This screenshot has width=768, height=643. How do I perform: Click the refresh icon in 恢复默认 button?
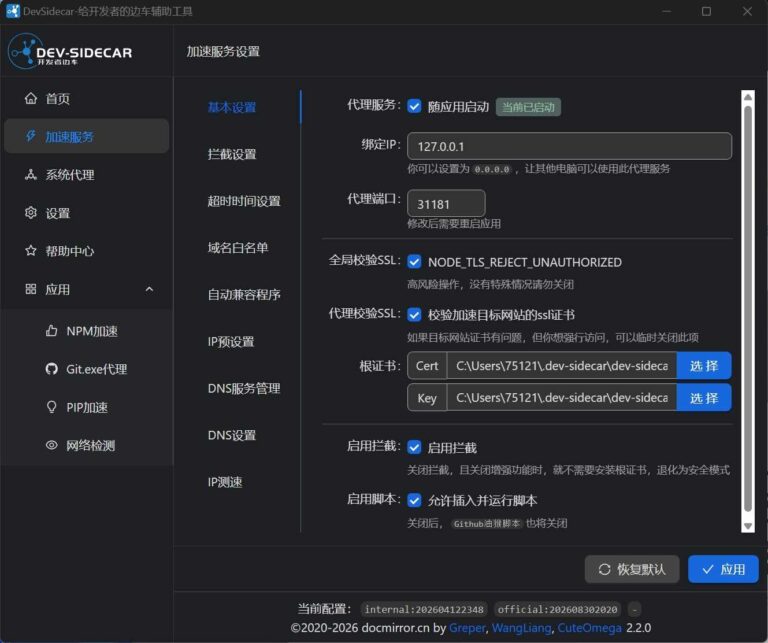604,570
